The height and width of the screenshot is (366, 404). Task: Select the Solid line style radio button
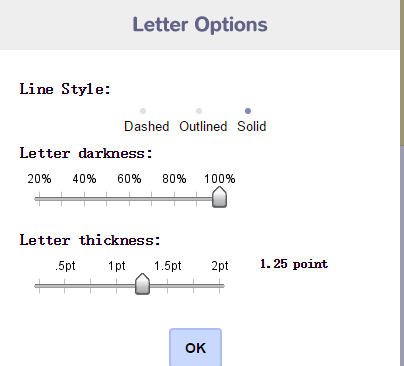pos(248,111)
